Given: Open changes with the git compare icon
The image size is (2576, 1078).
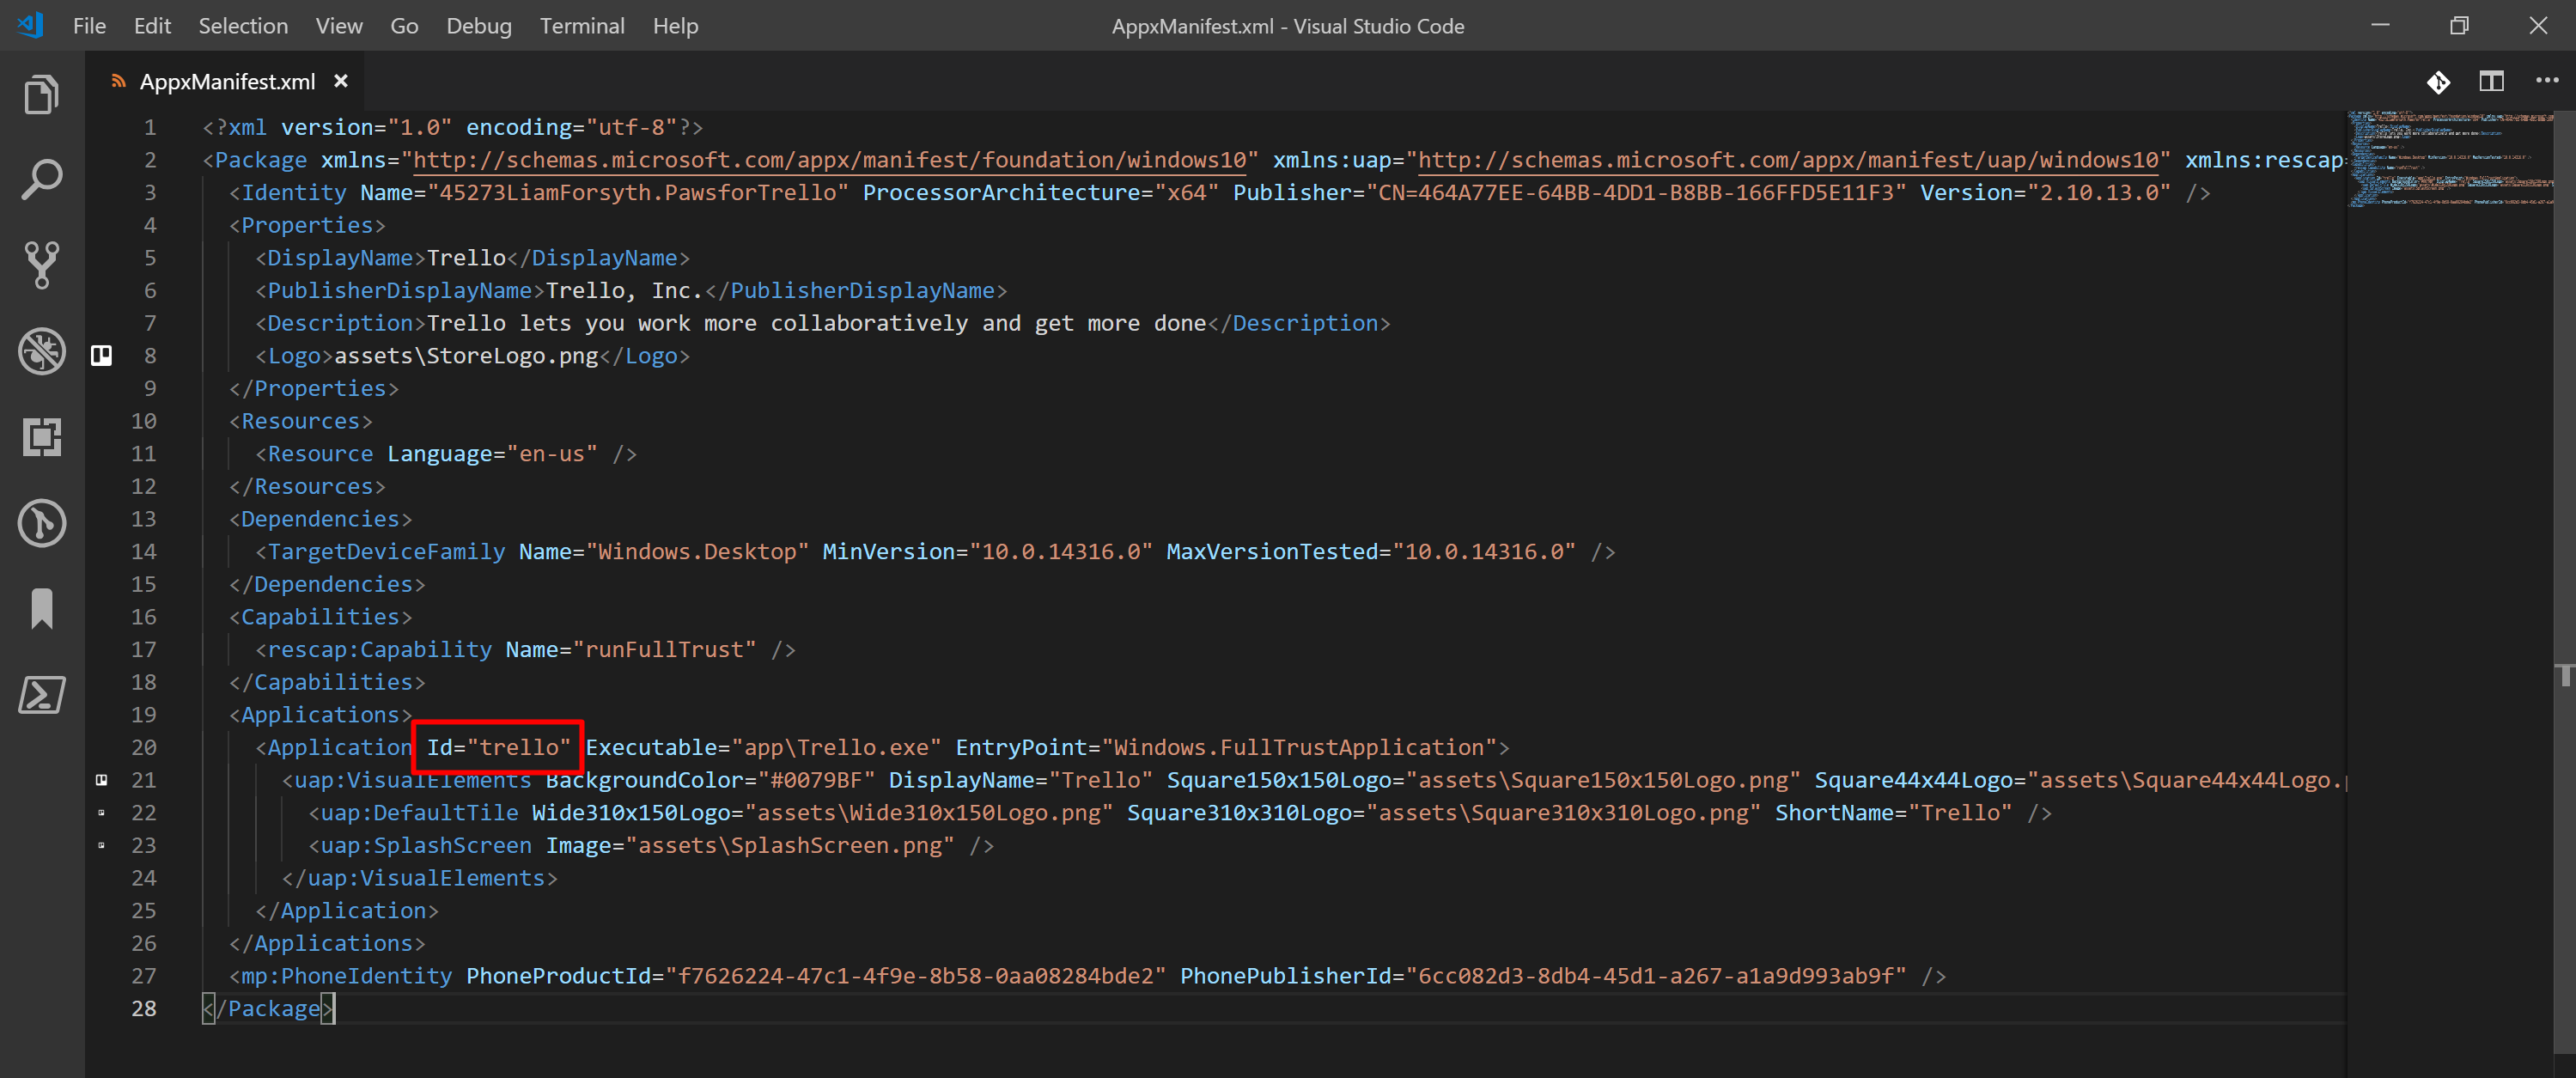Looking at the screenshot, I should point(2438,81).
